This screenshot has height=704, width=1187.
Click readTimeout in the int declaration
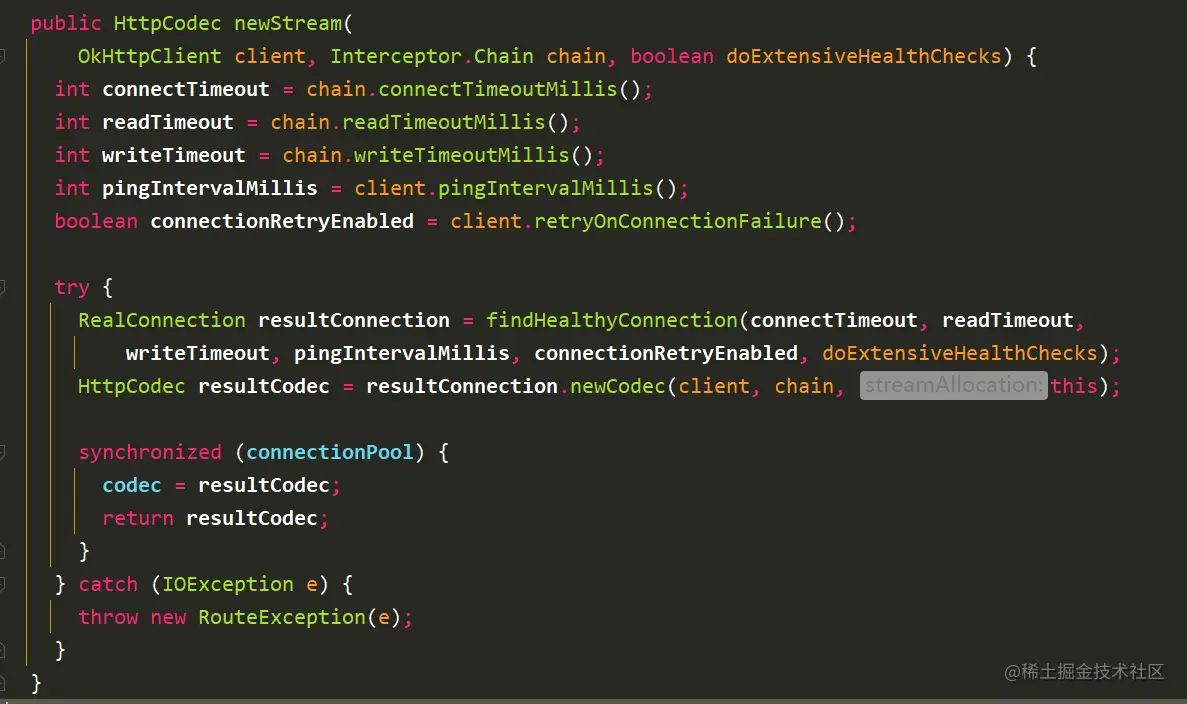coord(168,123)
